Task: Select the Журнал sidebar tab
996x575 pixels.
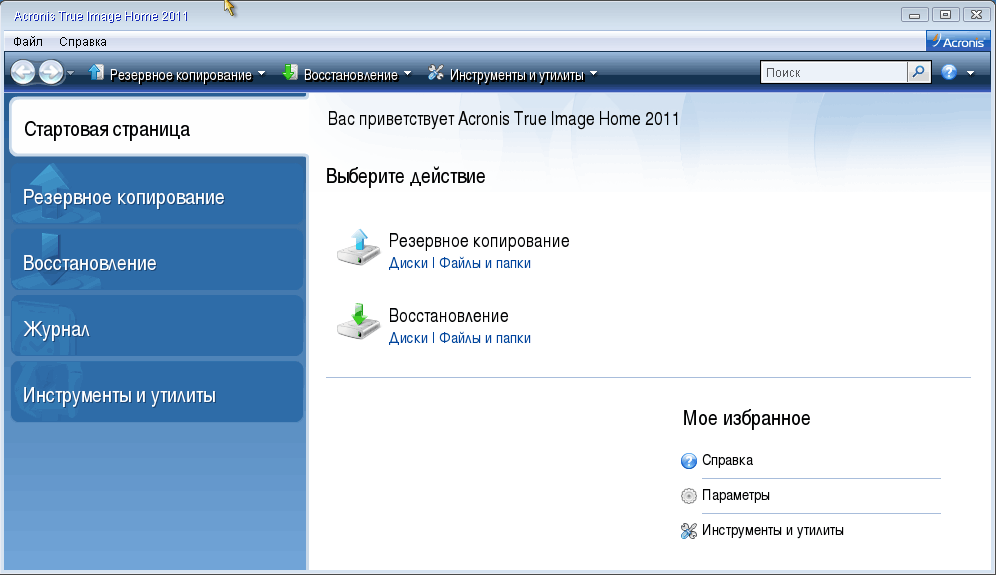Action: click(x=157, y=329)
